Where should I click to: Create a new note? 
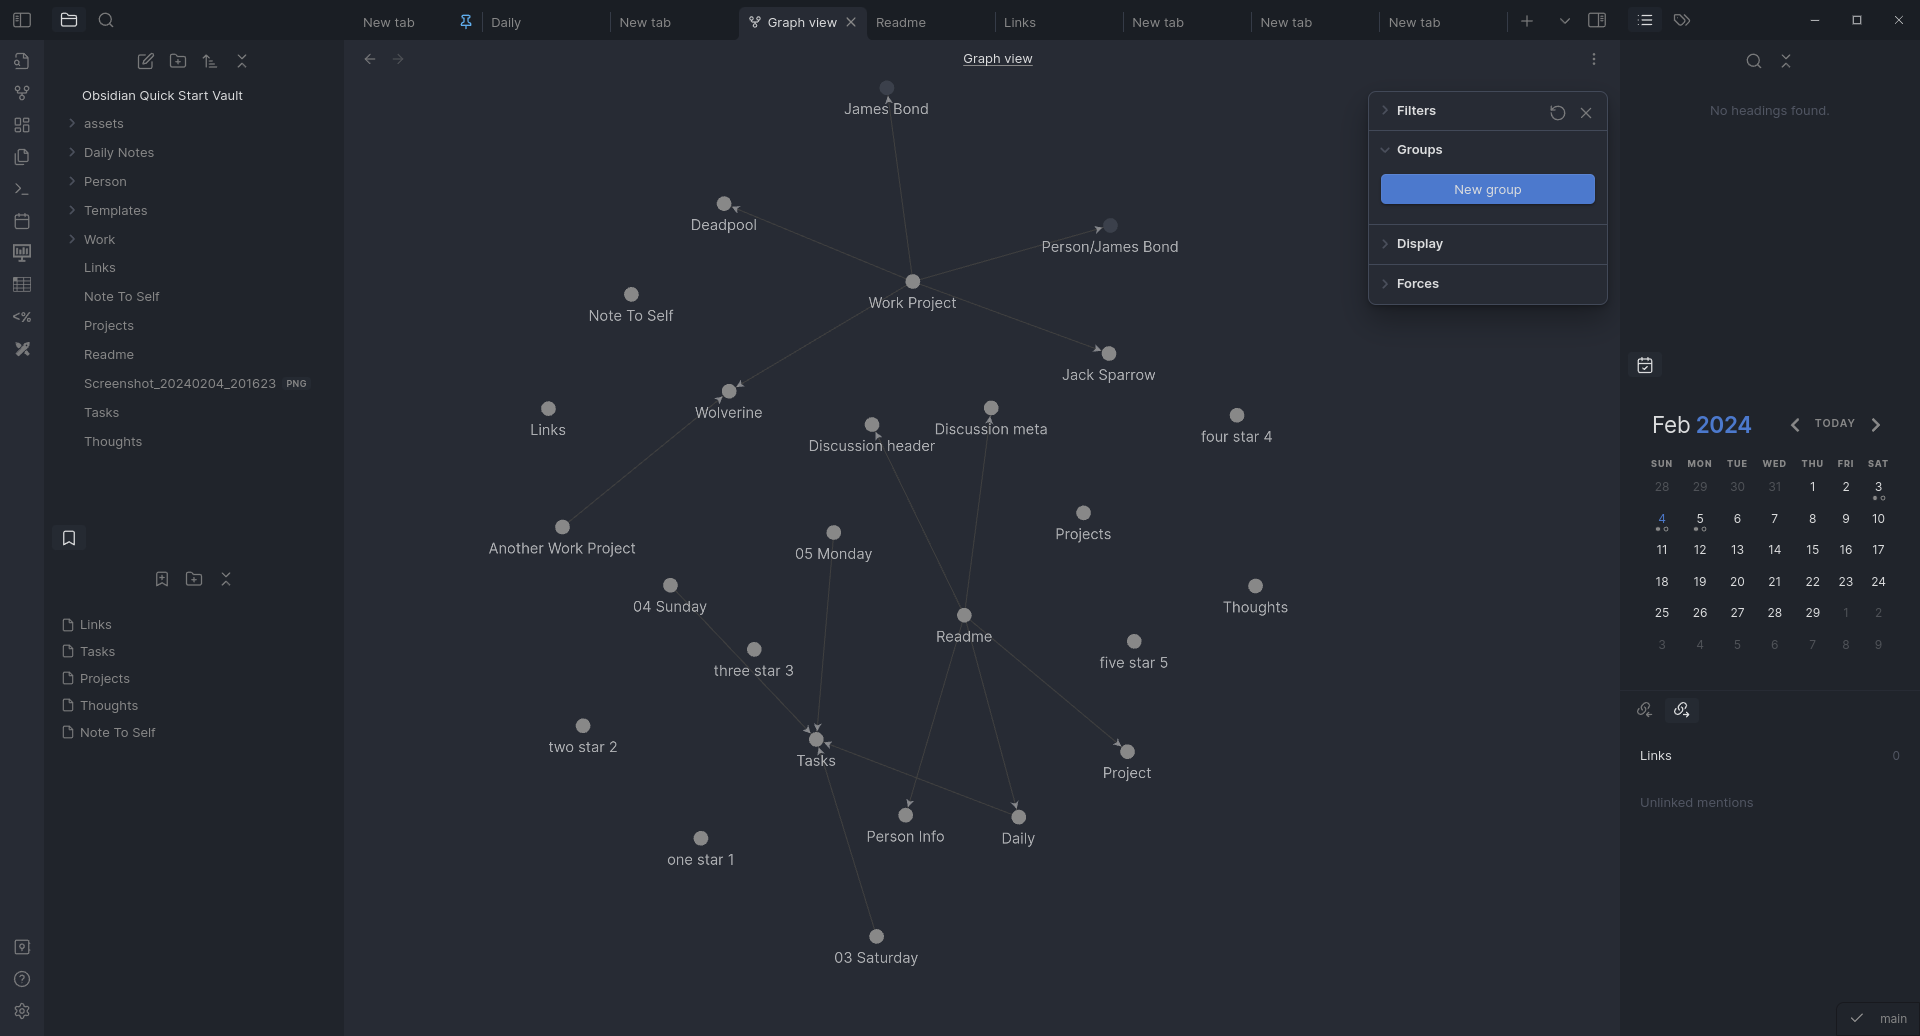[x=146, y=61]
